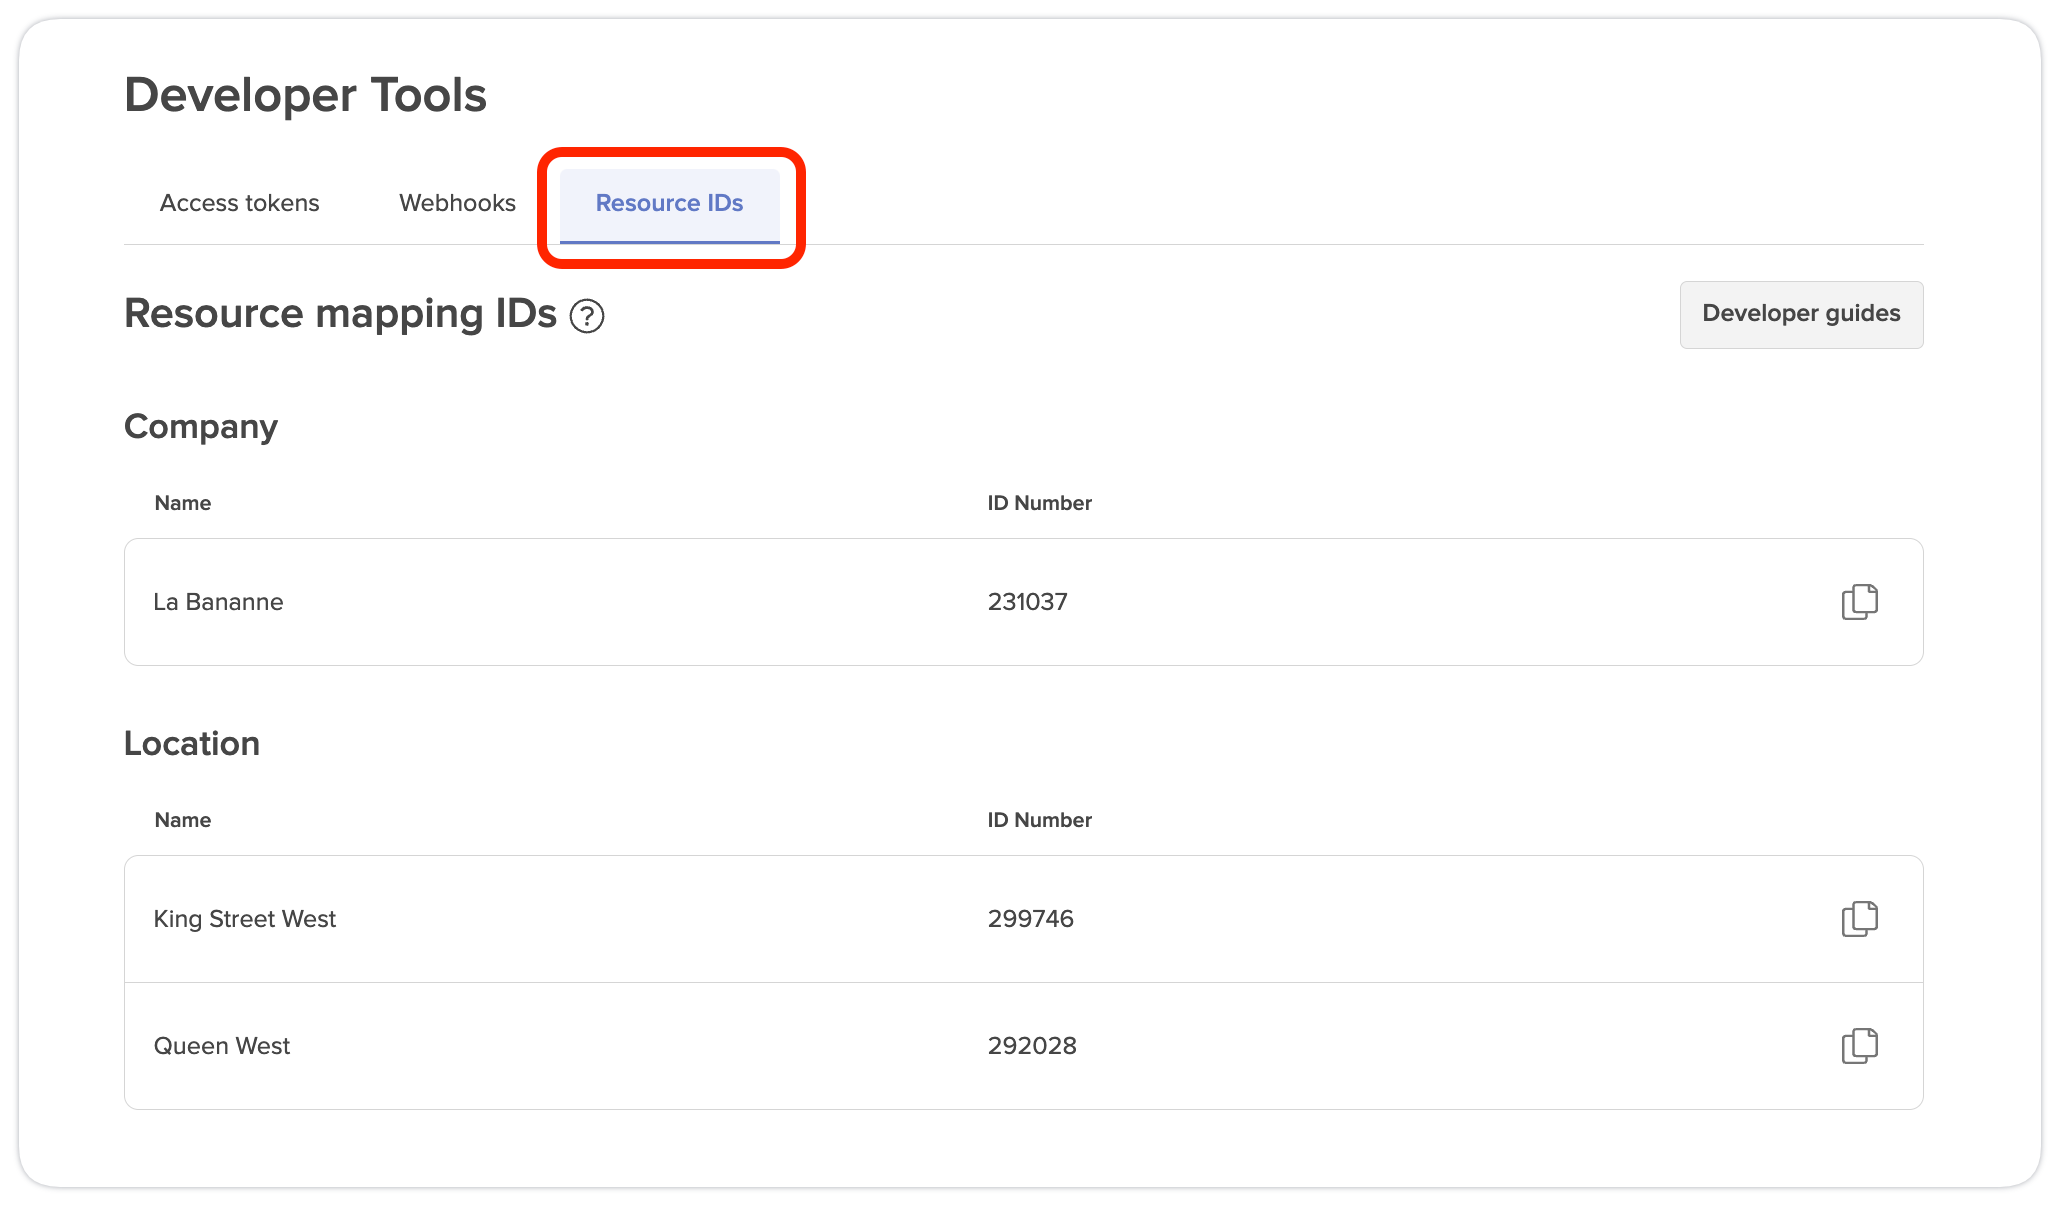The height and width of the screenshot is (1206, 2060).
Task: Click the King Street West location name
Action: click(x=245, y=919)
